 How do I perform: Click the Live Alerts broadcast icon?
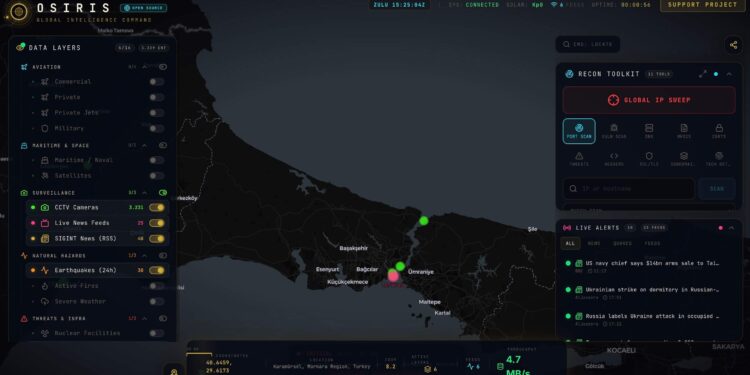(567, 228)
